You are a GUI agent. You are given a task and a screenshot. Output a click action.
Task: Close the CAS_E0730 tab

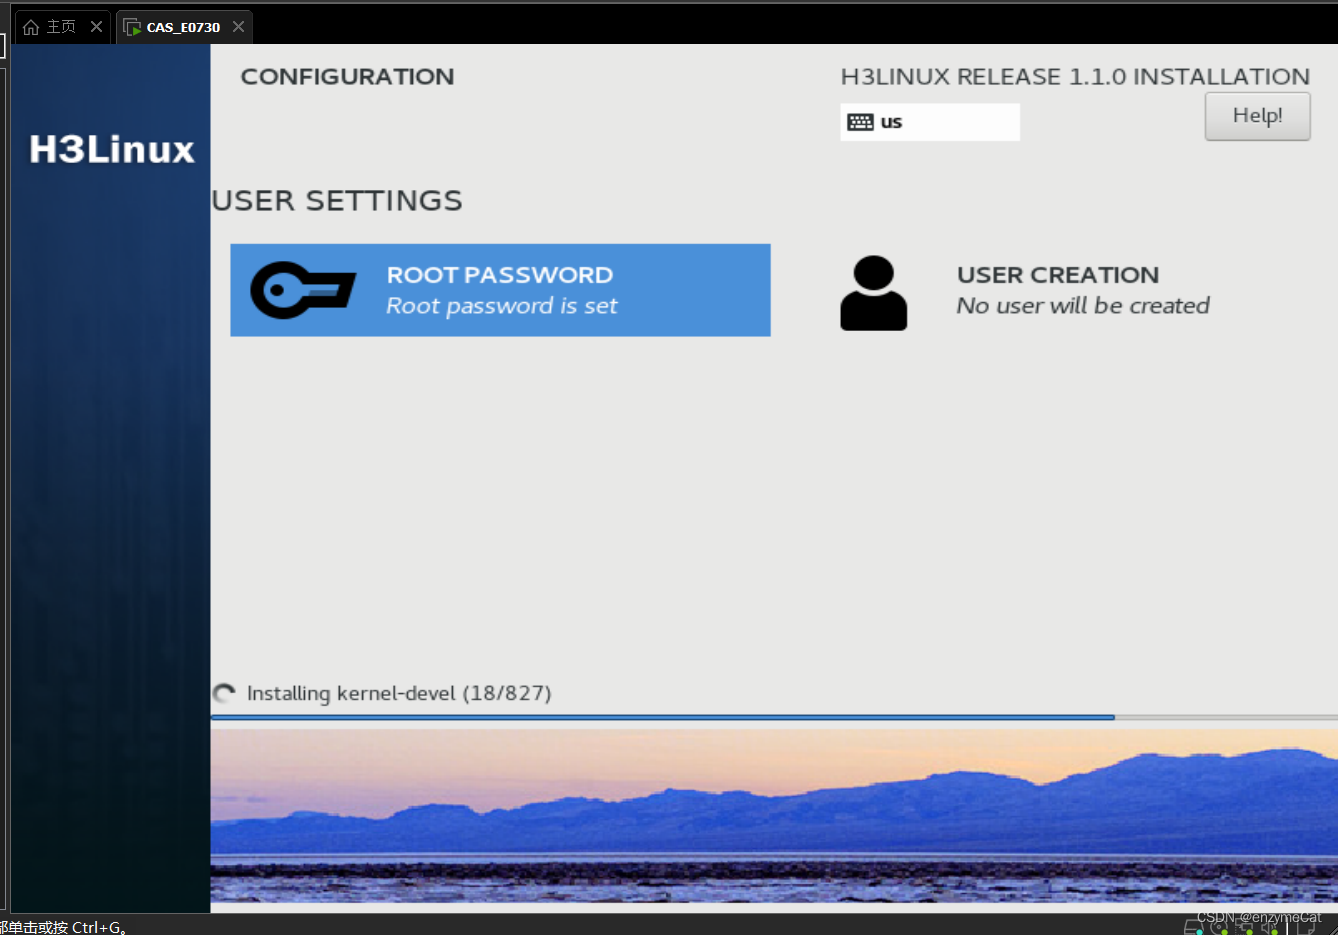coord(238,27)
